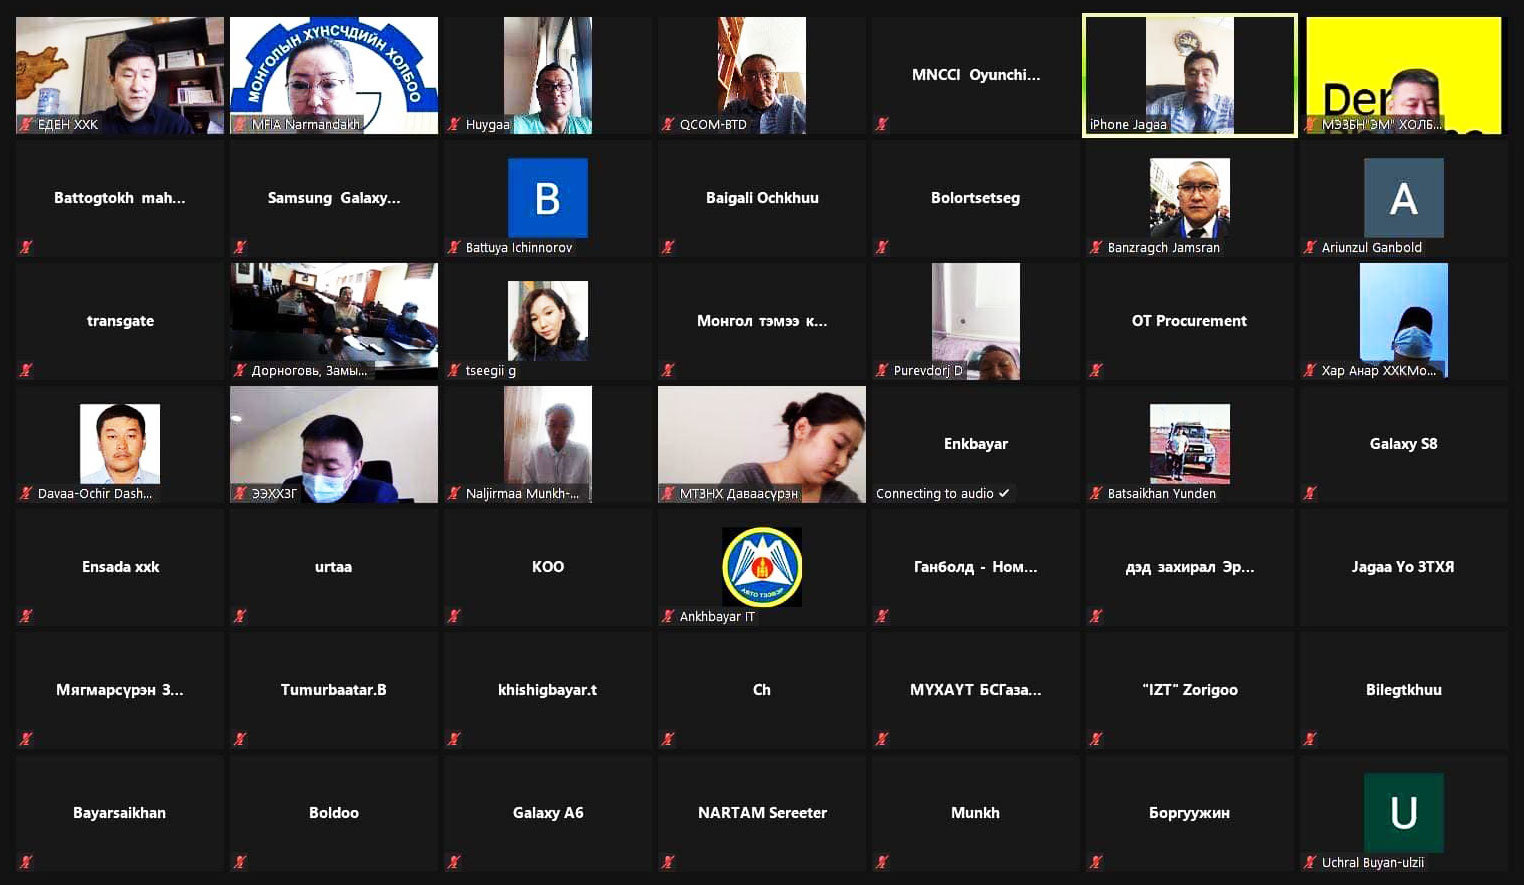Click the green U avatar of Uchral Buyan-ulzii
The height and width of the screenshot is (885, 1524).
(1403, 812)
